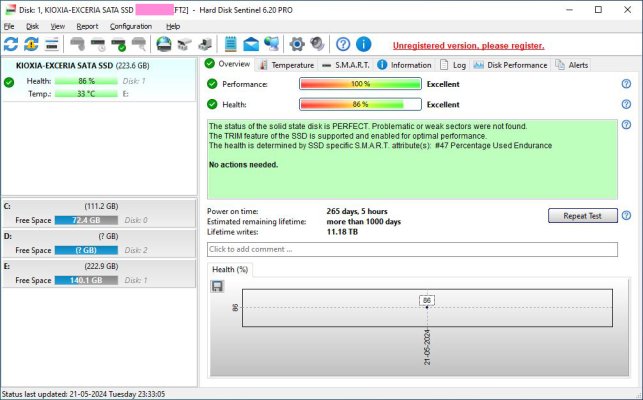This screenshot has height=400, width=643.
Task: Click the computer with drive toolbar icon
Action: coord(205,44)
